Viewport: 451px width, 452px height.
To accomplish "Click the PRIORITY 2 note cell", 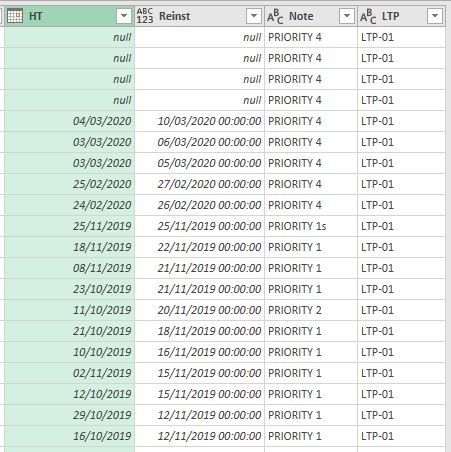I will (311, 310).
